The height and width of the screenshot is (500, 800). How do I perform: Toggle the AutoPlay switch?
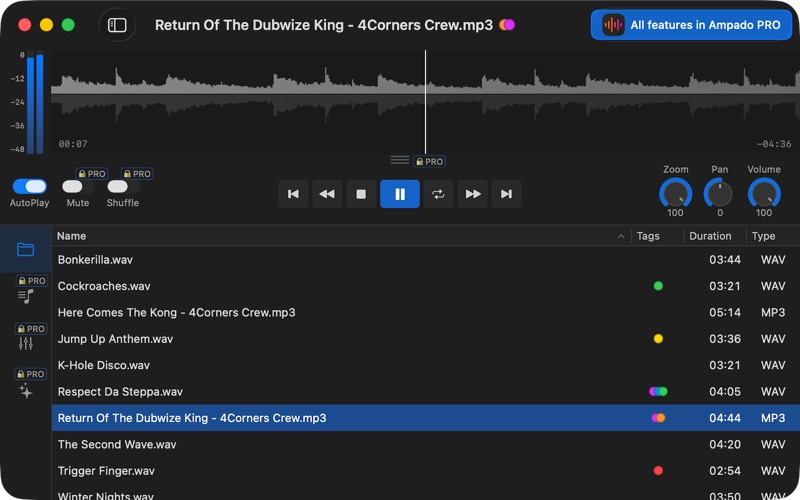tap(30, 186)
